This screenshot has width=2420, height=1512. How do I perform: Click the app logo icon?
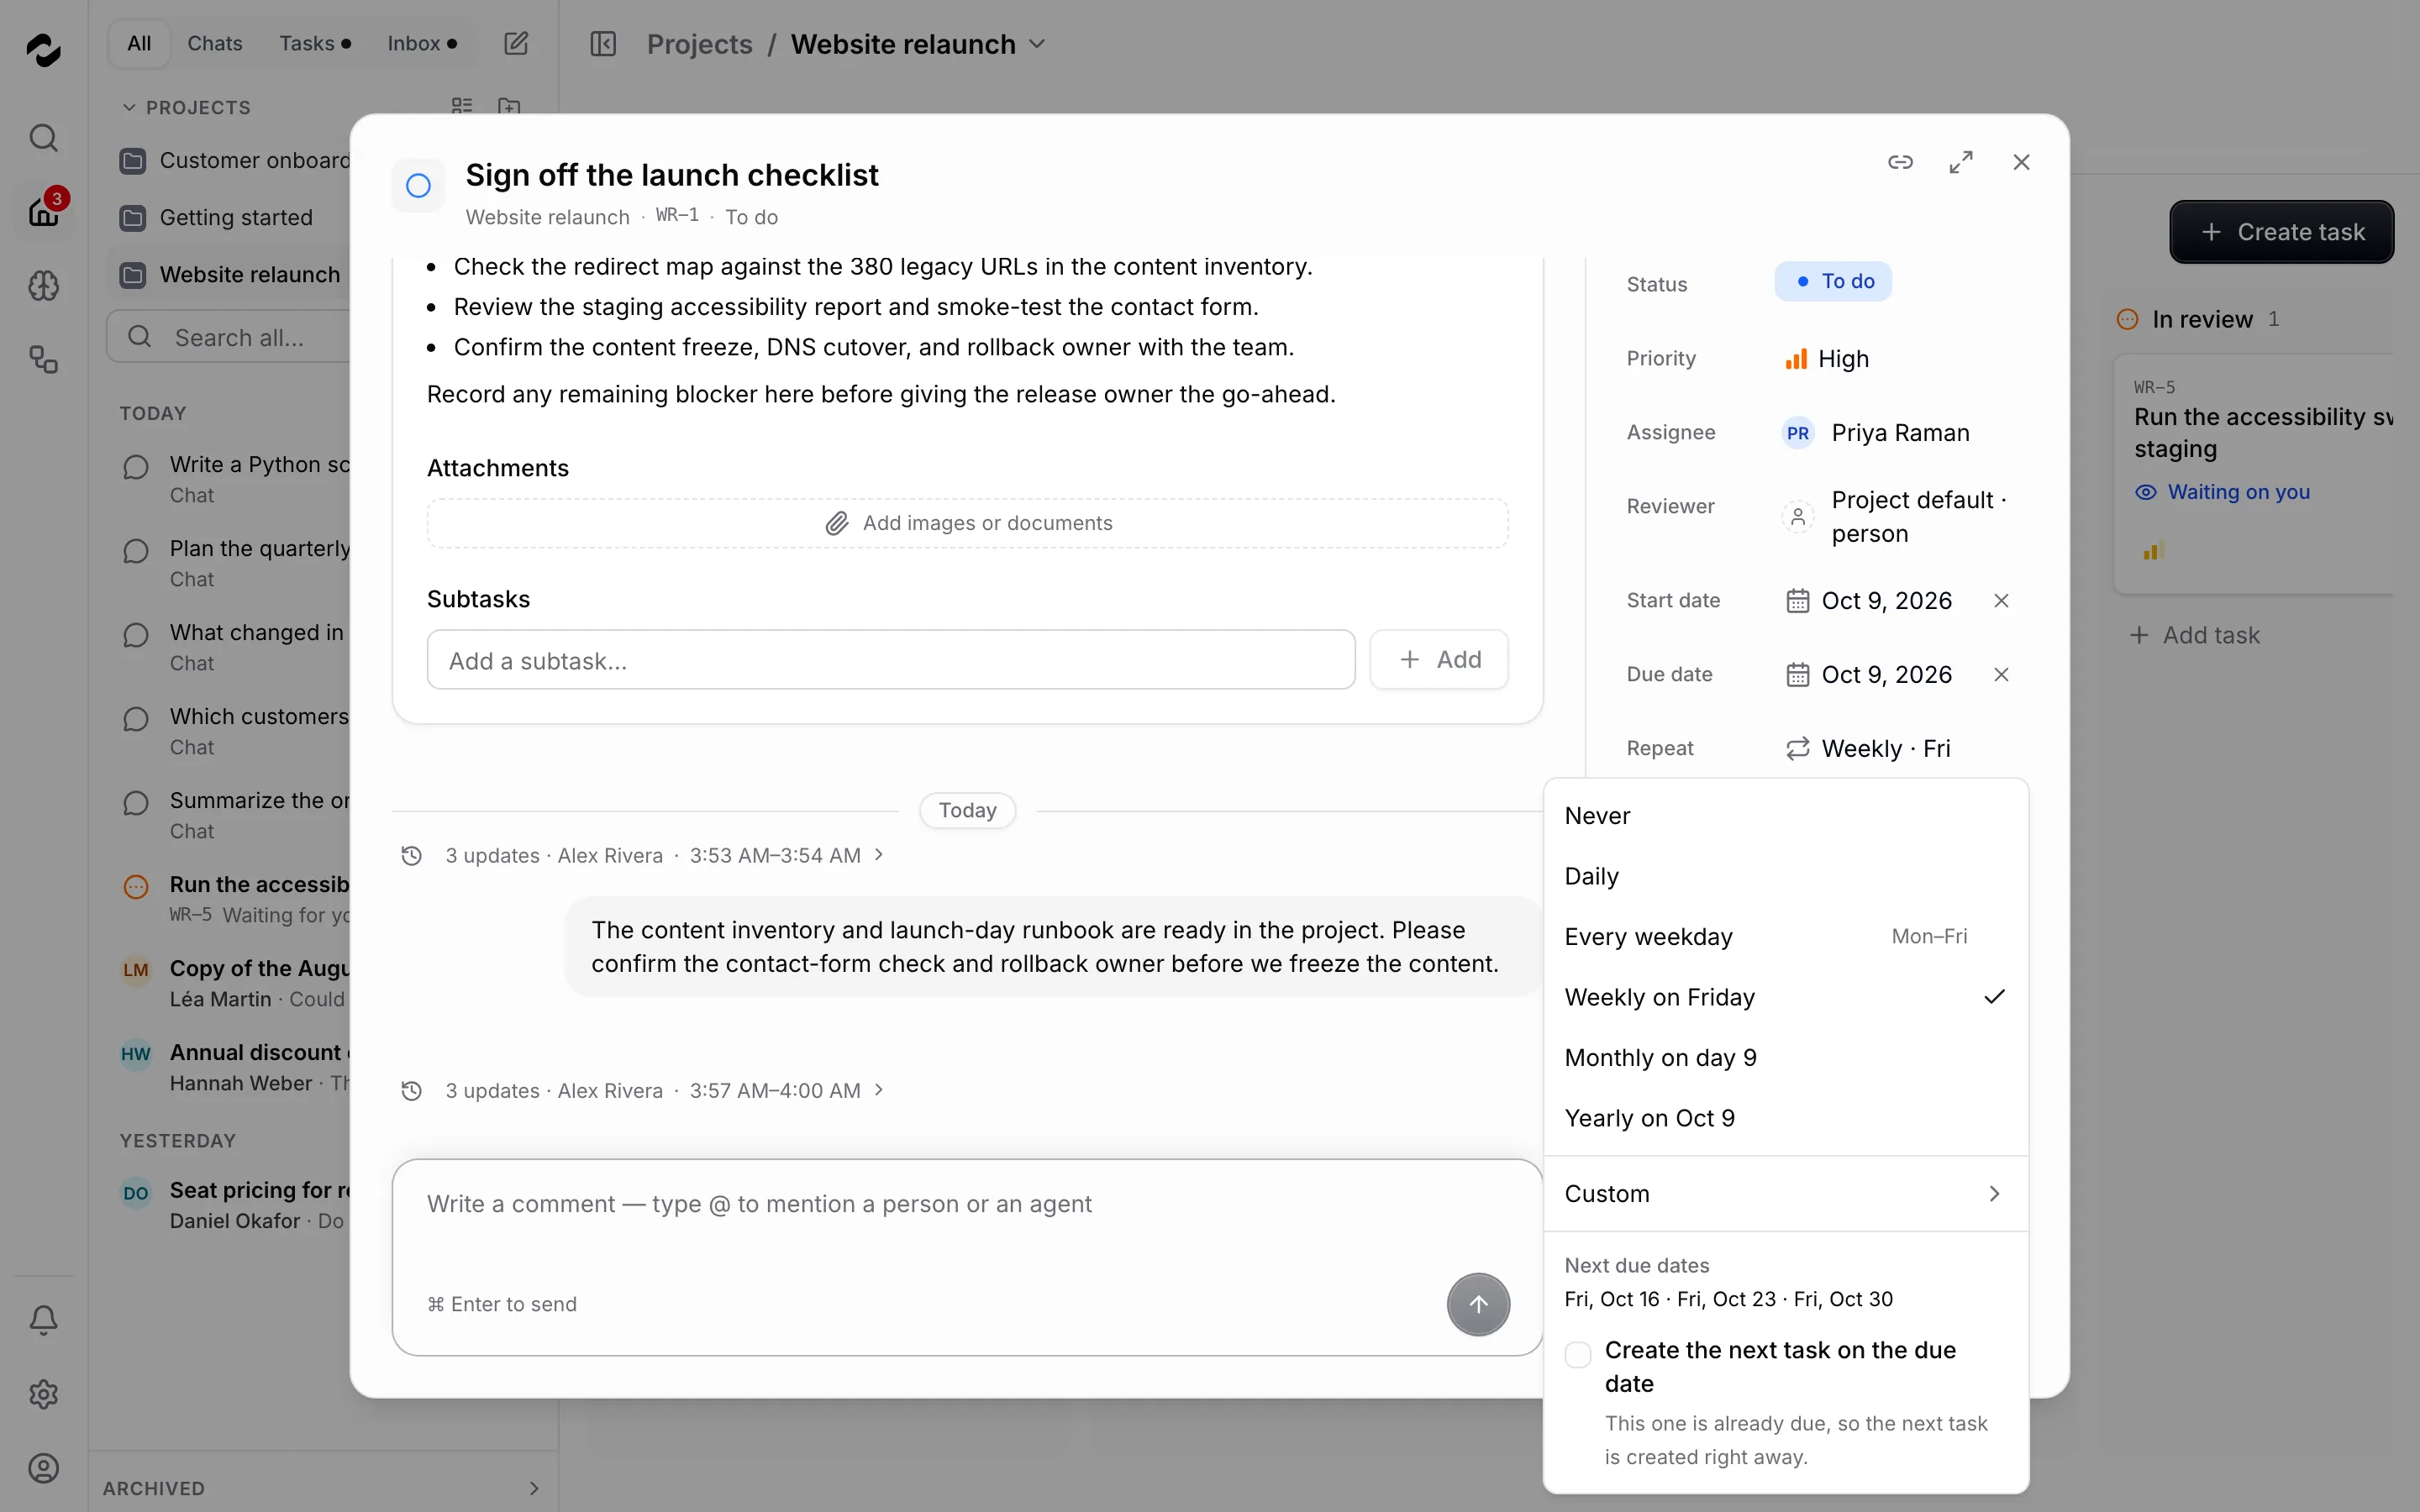pos(43,50)
